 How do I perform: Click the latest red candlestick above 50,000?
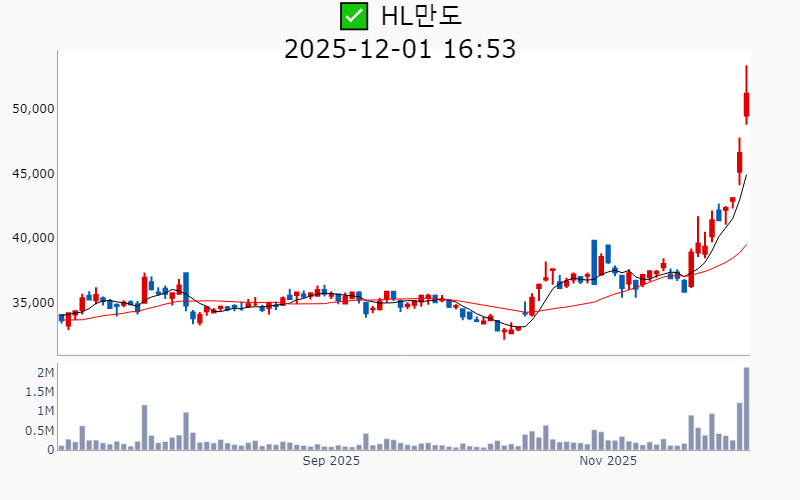(x=746, y=104)
